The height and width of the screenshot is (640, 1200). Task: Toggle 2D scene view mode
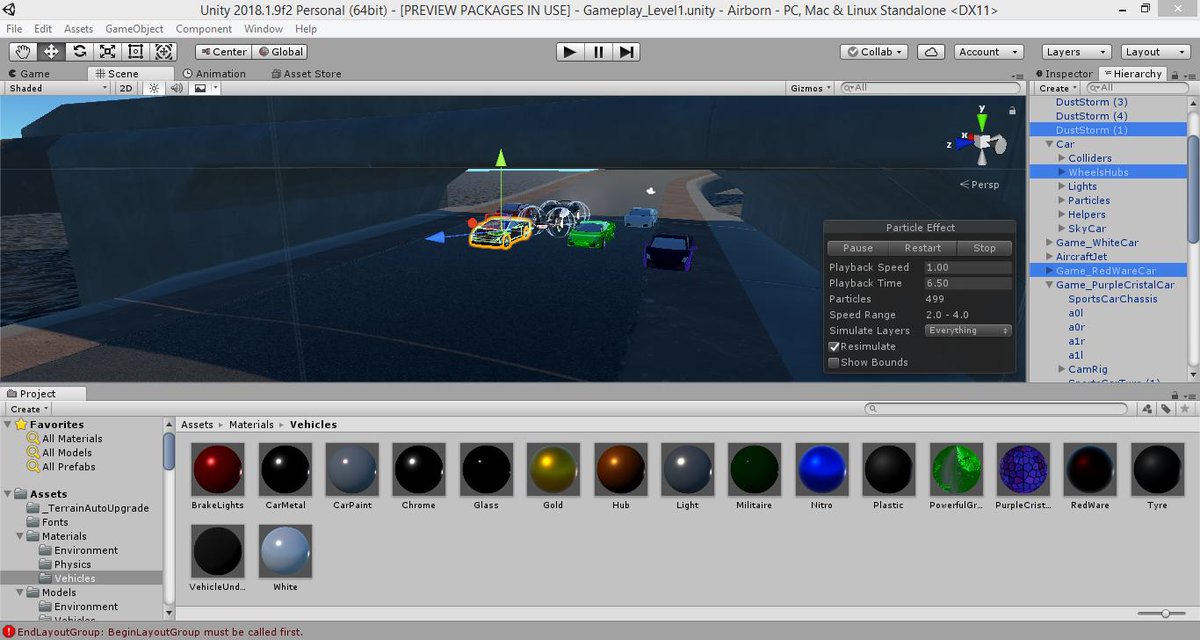pos(126,88)
